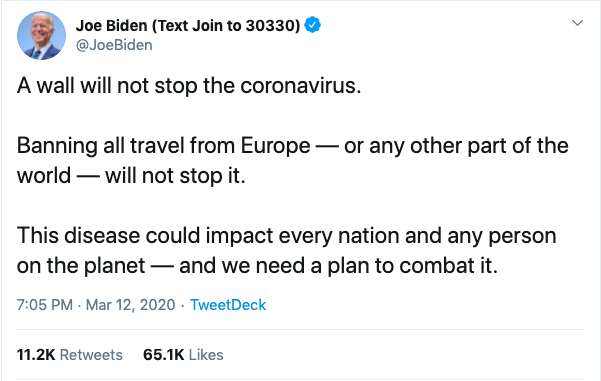
Task: Open Joe Biden's profile picture
Action: (x=41, y=35)
